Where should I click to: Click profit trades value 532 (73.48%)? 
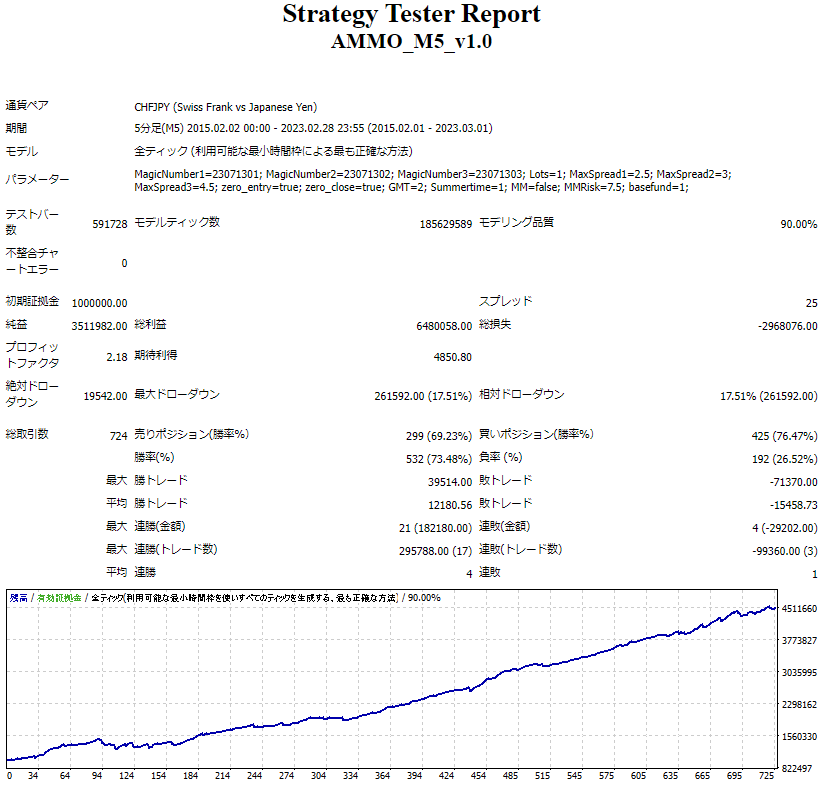pyautogui.click(x=439, y=459)
